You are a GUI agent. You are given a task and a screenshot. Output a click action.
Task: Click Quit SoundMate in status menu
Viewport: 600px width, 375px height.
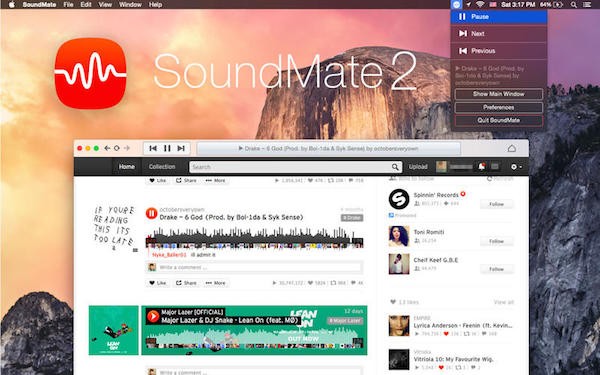[499, 121]
